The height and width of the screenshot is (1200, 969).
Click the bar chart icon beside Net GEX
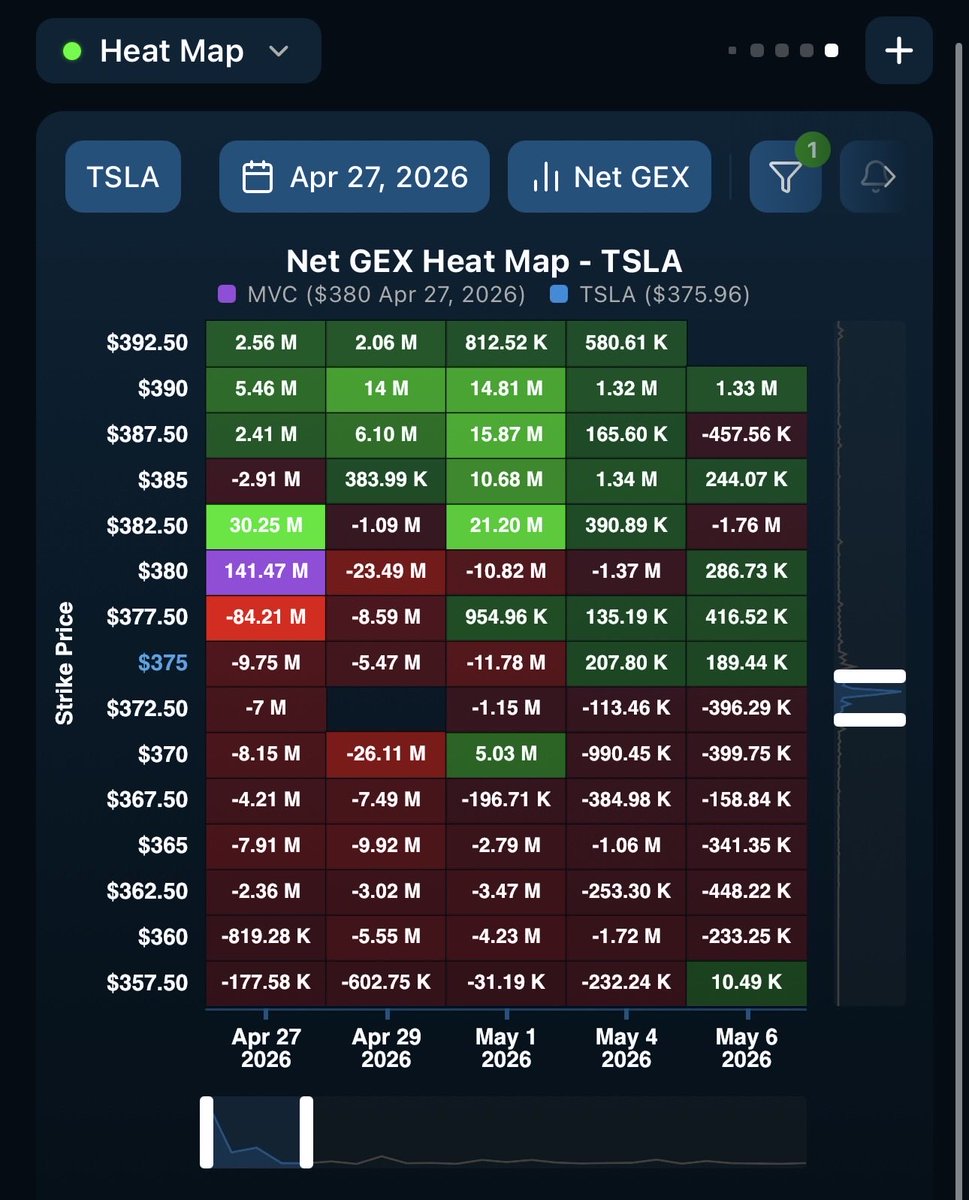pos(546,178)
